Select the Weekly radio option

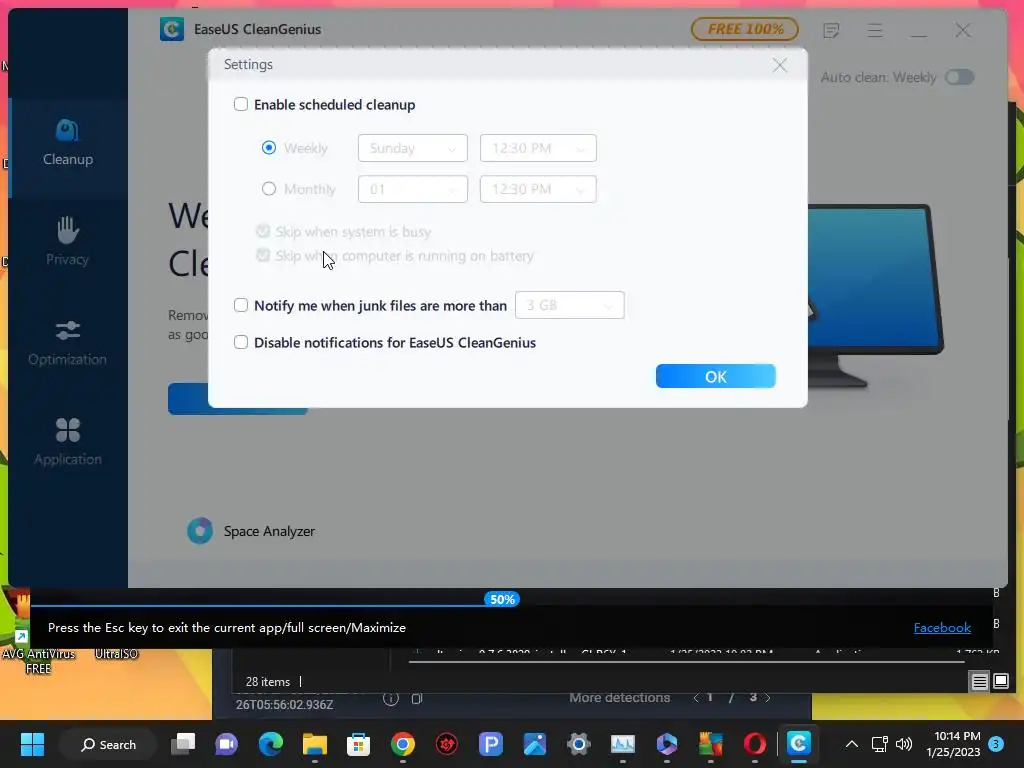[268, 148]
